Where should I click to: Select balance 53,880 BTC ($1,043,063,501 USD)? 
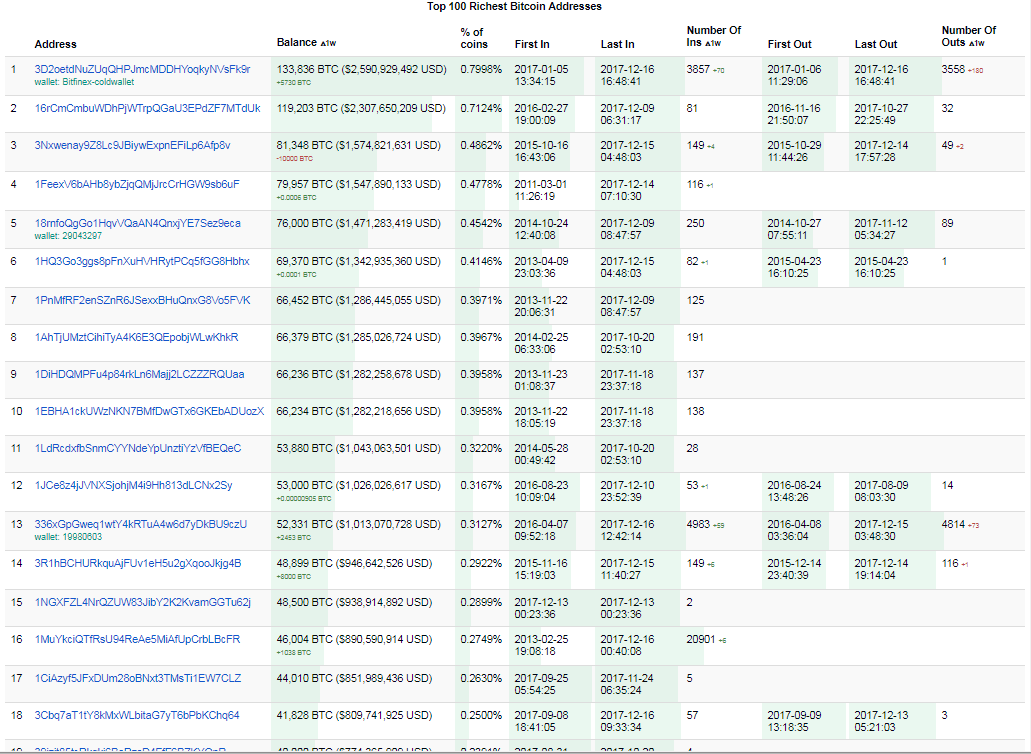pos(358,448)
